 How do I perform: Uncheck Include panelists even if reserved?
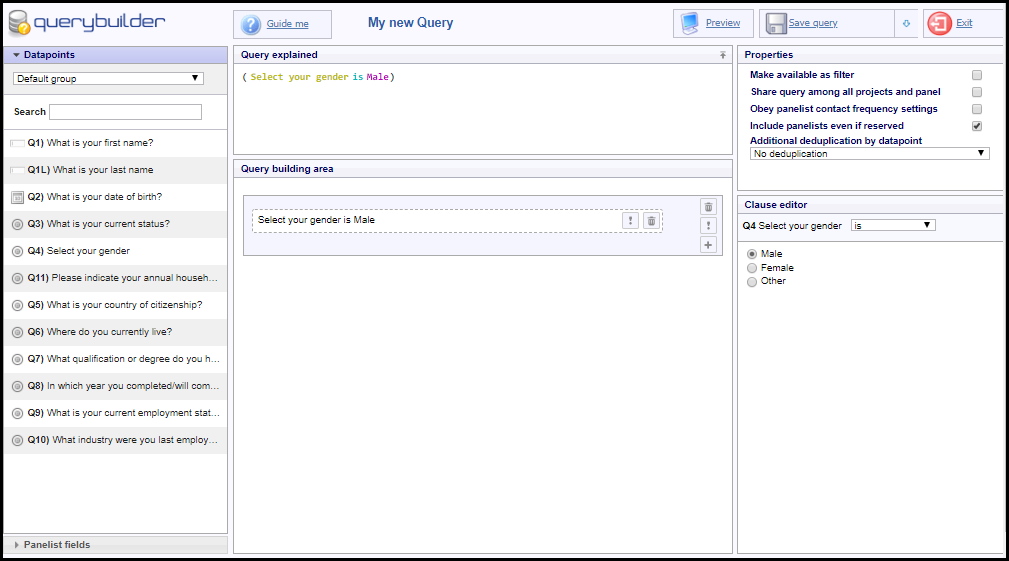point(977,126)
